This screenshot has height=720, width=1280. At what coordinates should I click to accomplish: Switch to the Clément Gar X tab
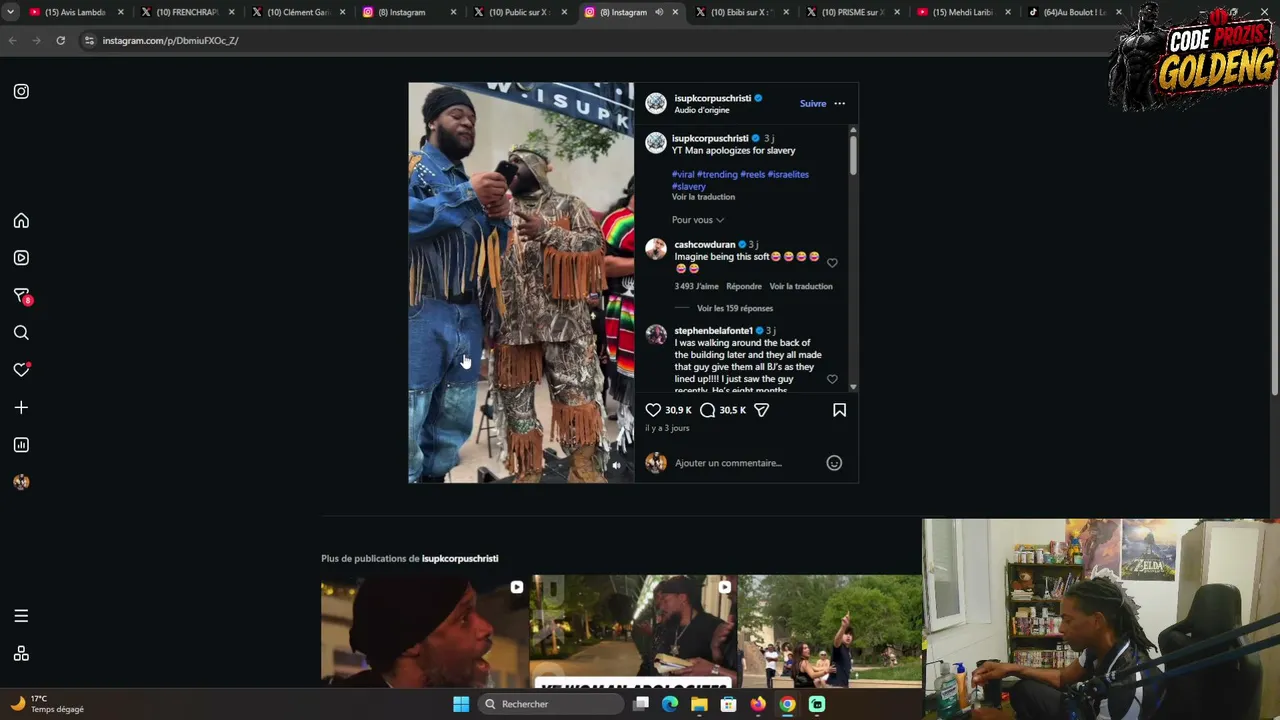(x=298, y=12)
